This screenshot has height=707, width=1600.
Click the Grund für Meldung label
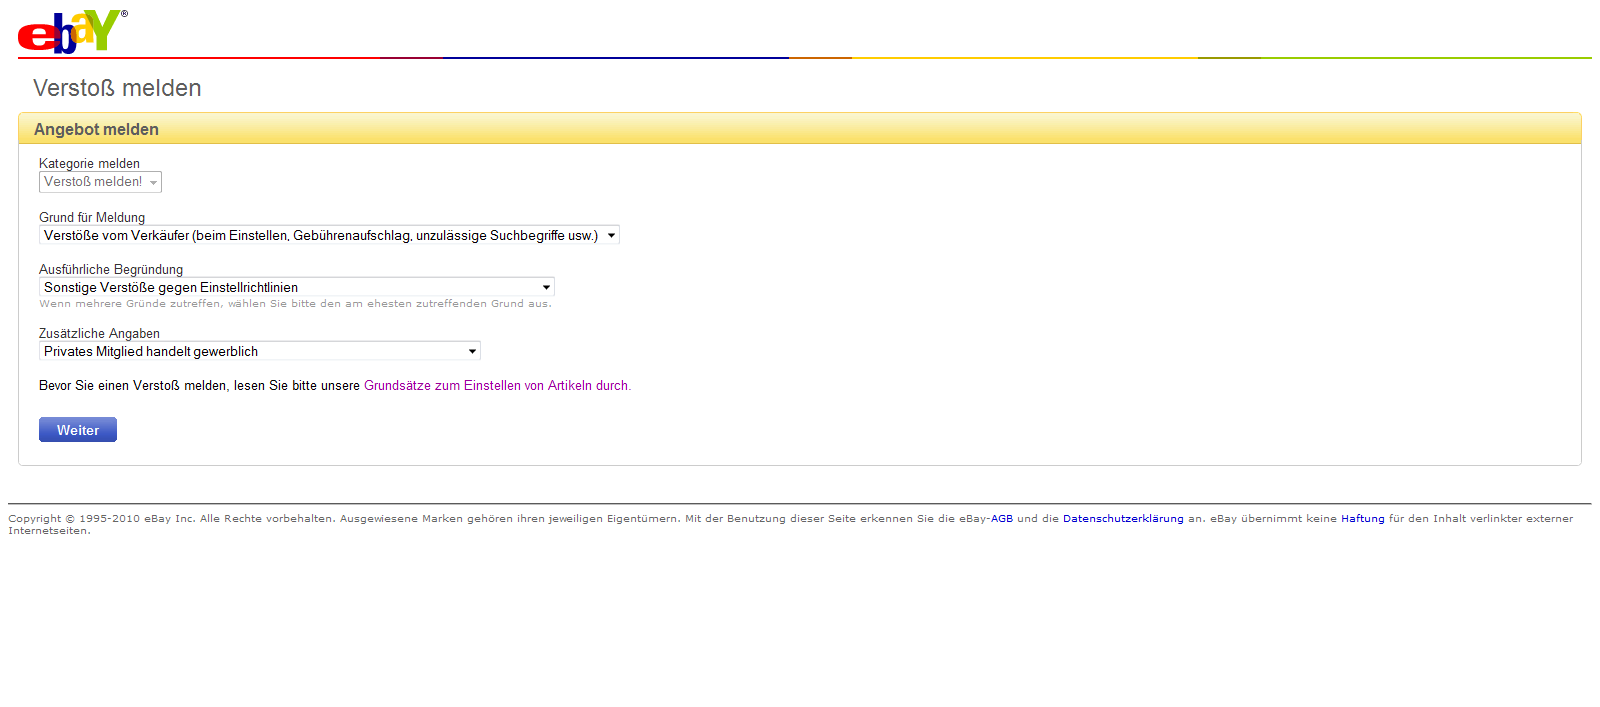click(92, 218)
